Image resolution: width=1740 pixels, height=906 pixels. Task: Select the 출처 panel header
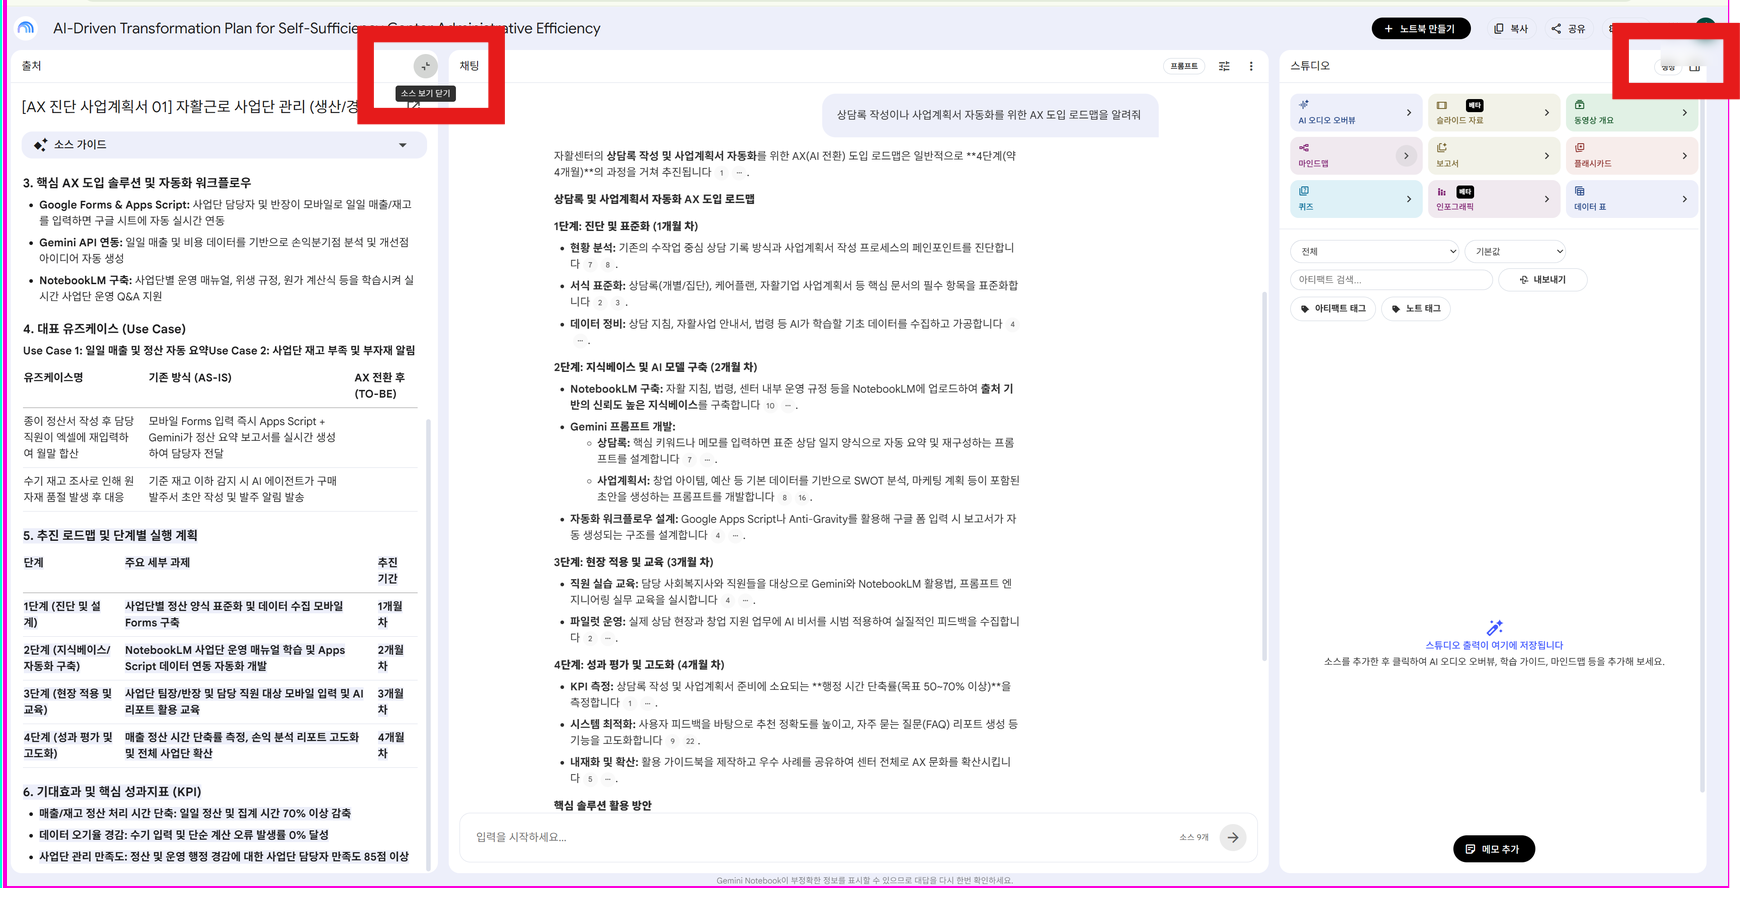pyautogui.click(x=32, y=66)
